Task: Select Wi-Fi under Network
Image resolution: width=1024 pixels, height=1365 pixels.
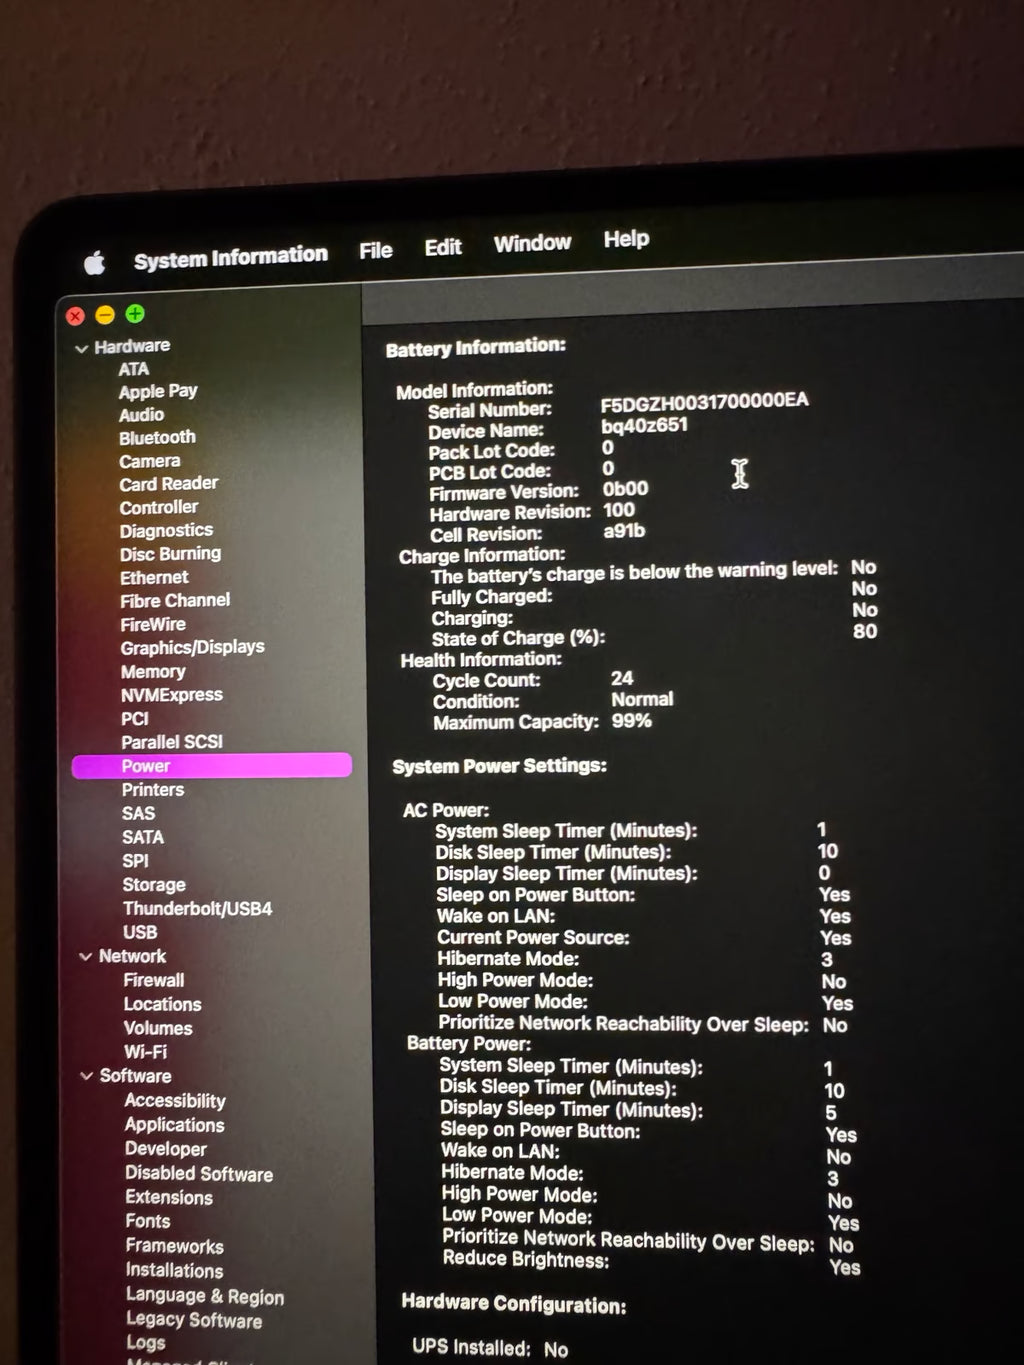Action: point(146,1052)
